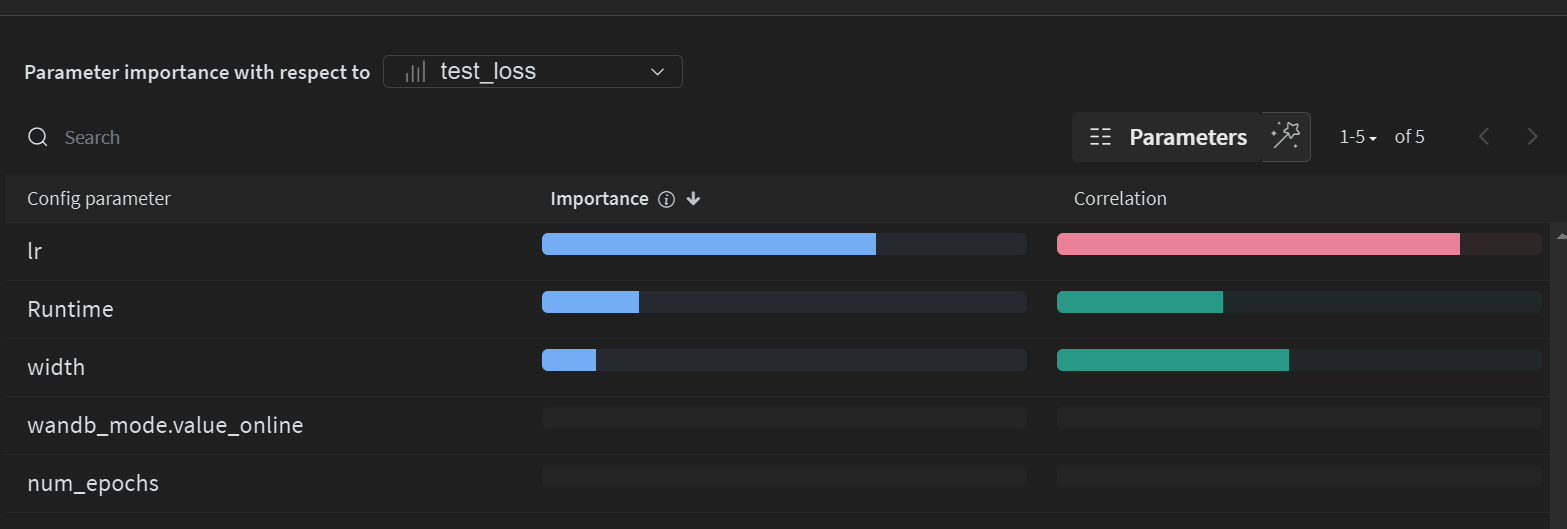1567x529 pixels.
Task: Click the search magnifier icon
Action: point(38,137)
